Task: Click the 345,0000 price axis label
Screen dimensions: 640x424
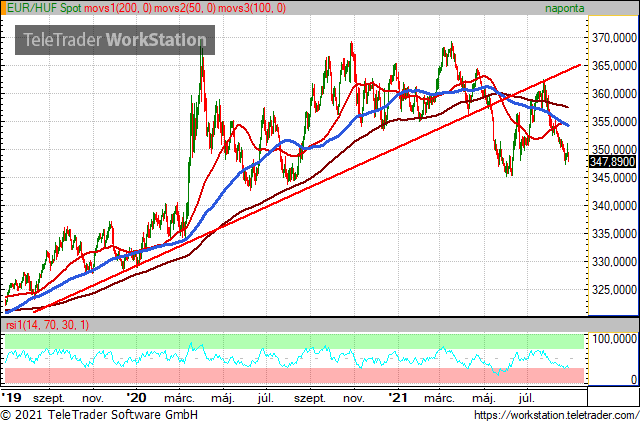Action: [x=614, y=178]
